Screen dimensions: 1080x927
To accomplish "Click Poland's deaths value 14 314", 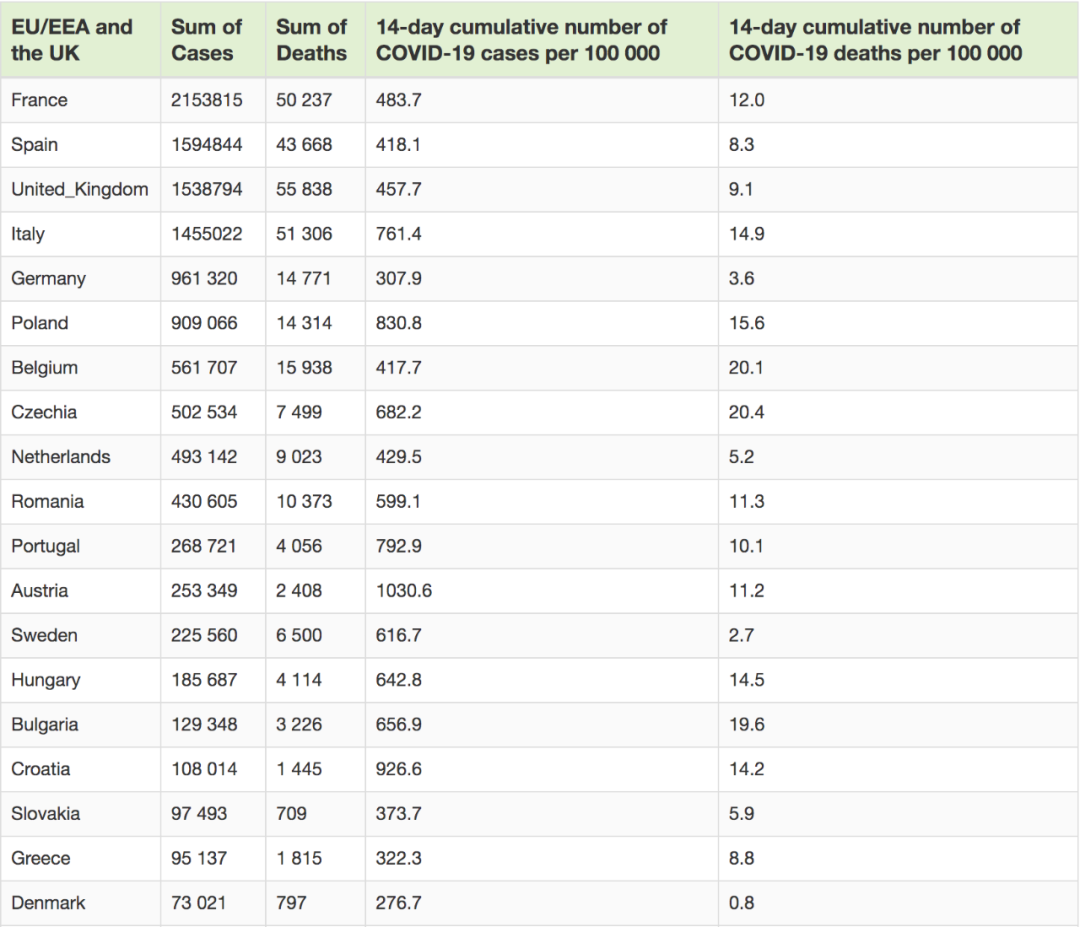I will pos(304,323).
